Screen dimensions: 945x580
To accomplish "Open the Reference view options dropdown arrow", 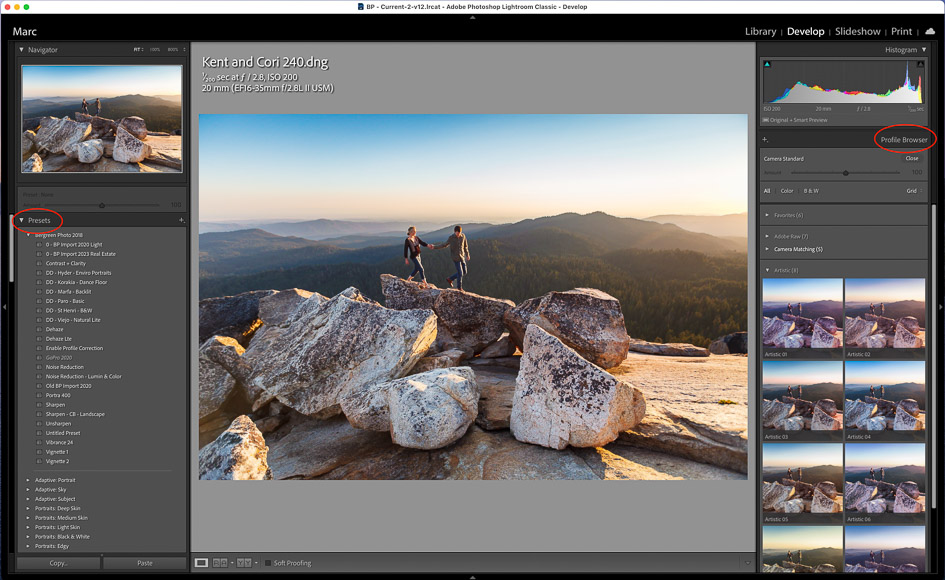I will [232, 563].
